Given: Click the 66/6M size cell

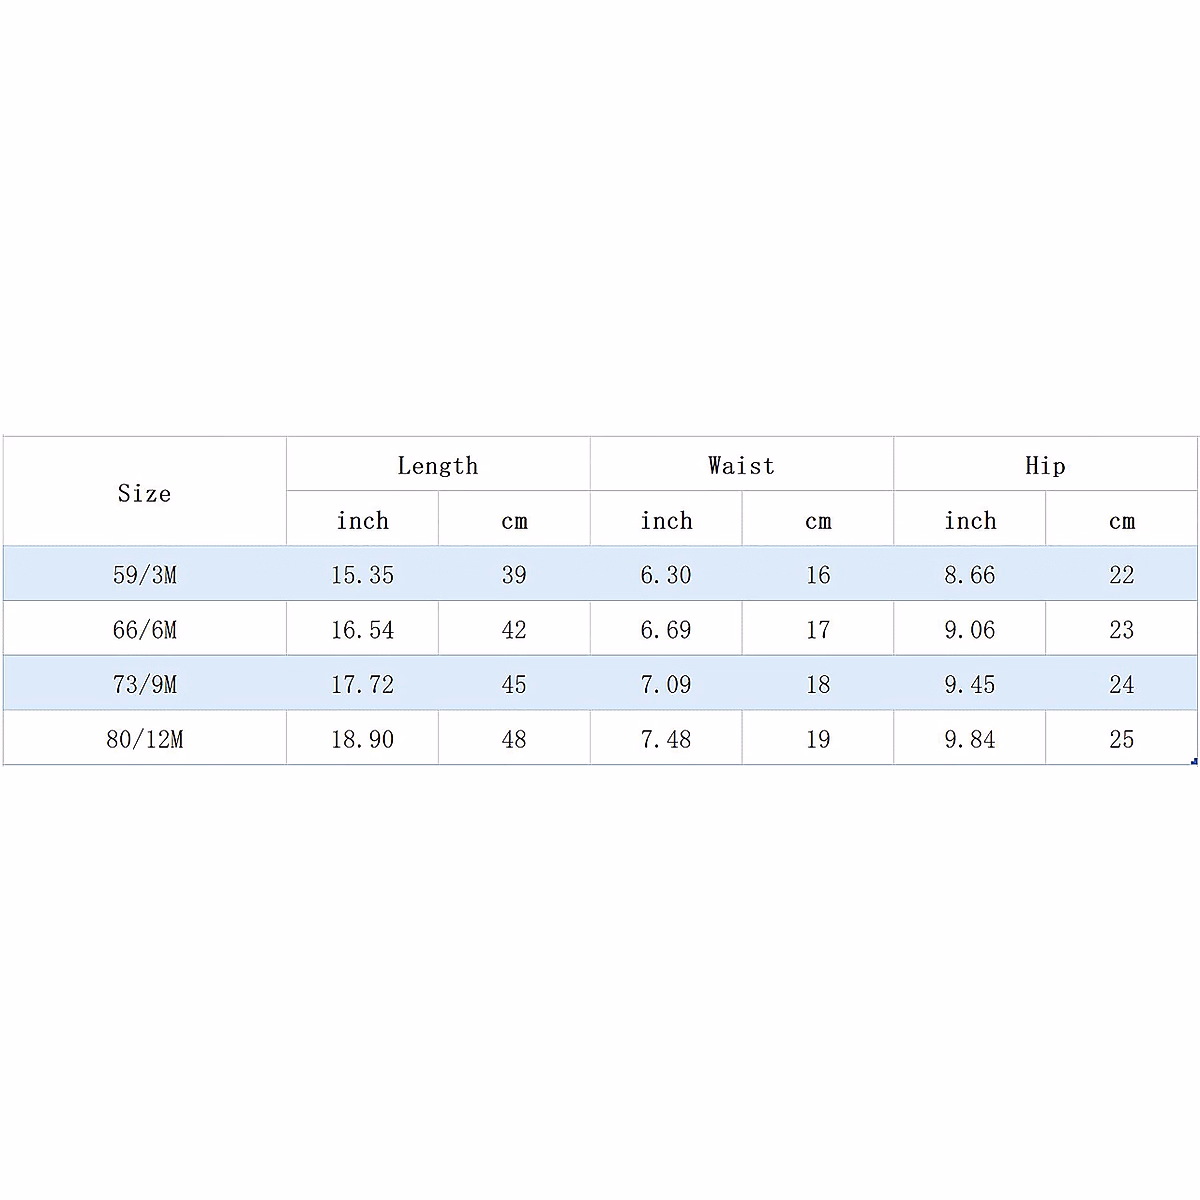Looking at the screenshot, I should 145,630.
